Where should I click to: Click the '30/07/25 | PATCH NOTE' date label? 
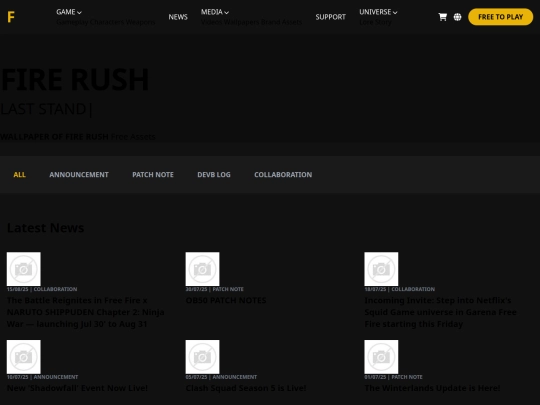[x=215, y=289]
